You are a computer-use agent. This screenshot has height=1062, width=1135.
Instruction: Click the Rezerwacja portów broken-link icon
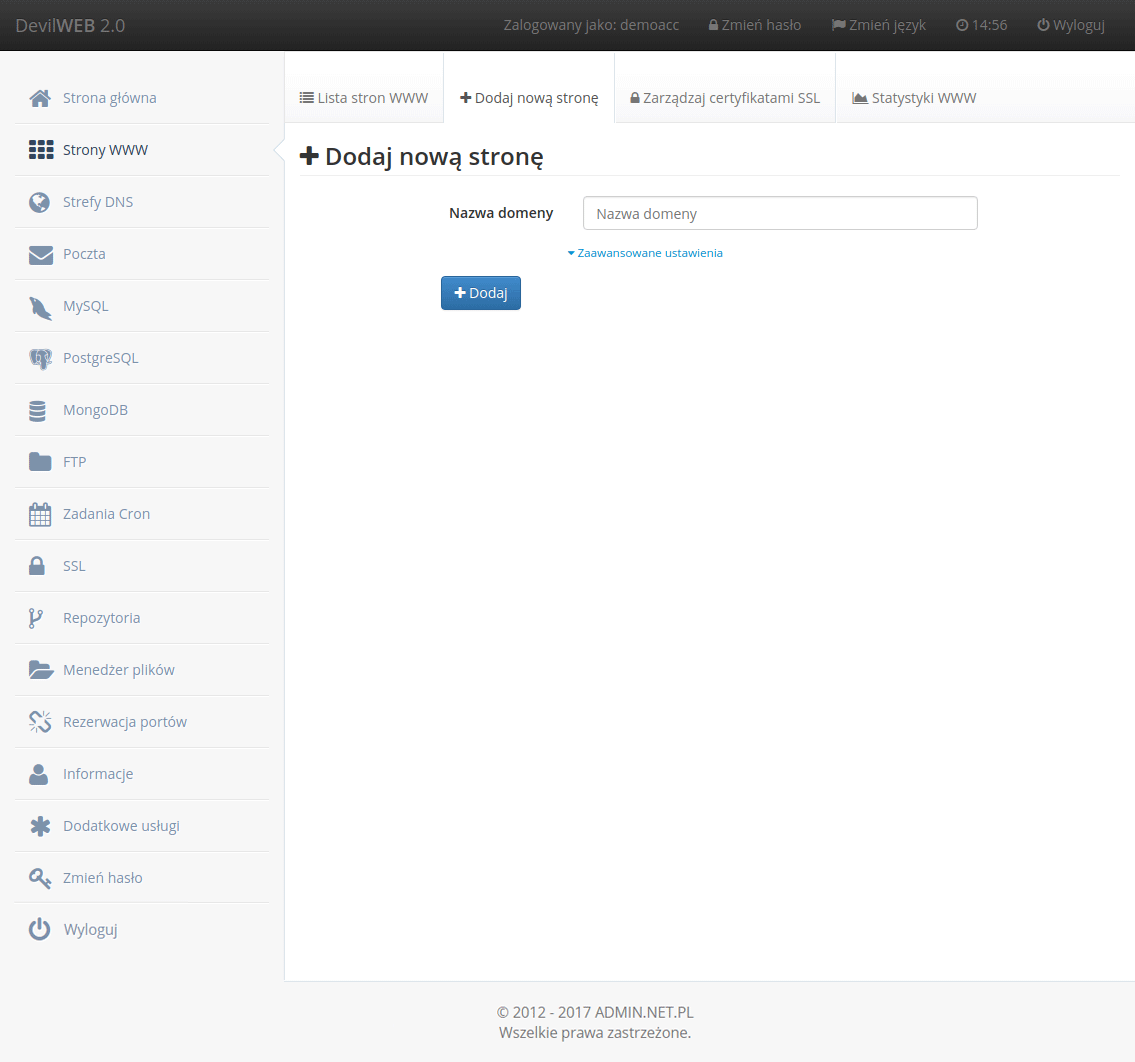40,722
